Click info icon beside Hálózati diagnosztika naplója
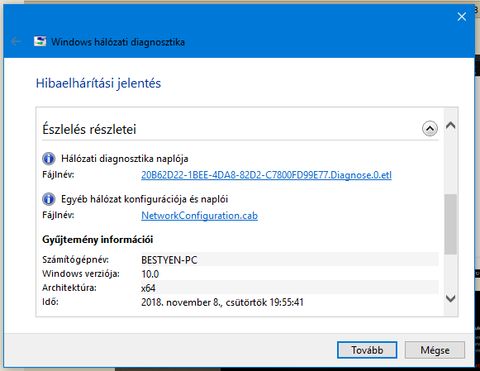This screenshot has width=480, height=371. click(49, 158)
